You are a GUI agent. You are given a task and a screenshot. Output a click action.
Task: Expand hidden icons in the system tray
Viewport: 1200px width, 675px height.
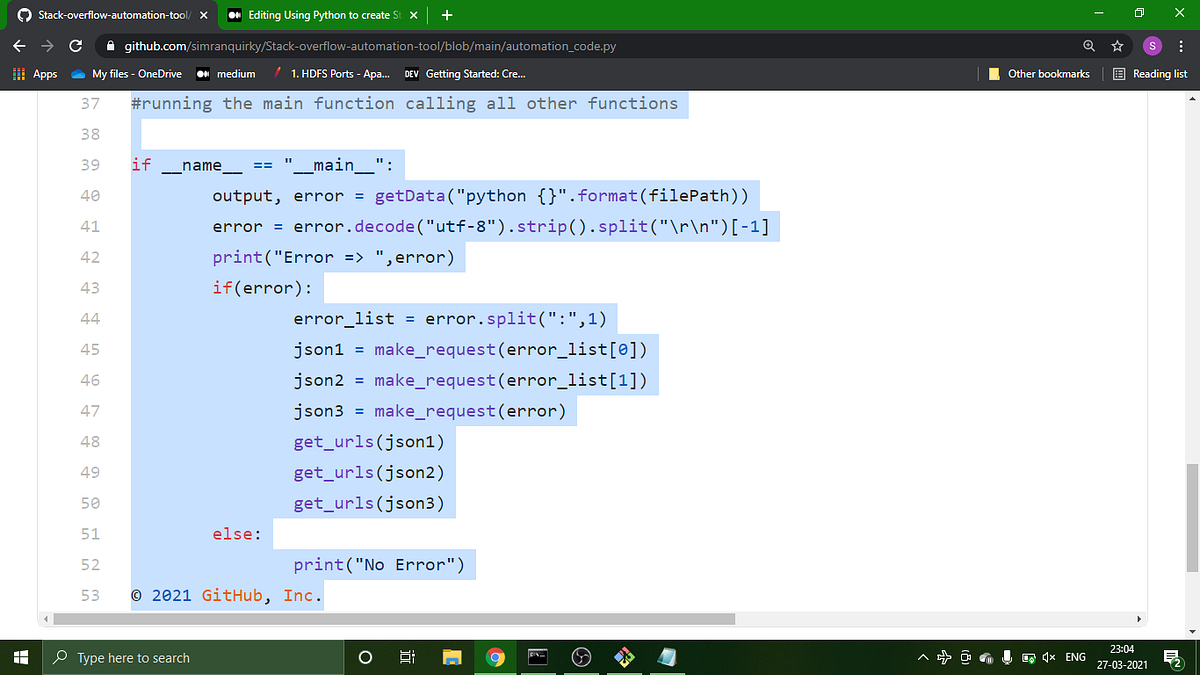pyautogui.click(x=922, y=657)
